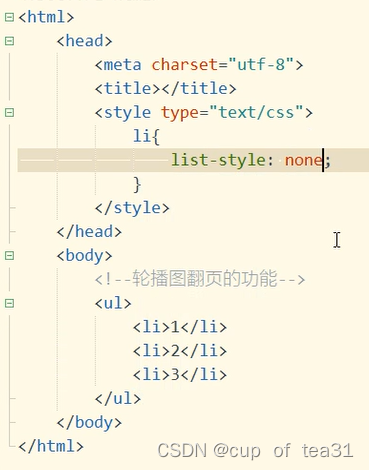
Task: Collapse the <body> section fold marker
Action: (9, 256)
